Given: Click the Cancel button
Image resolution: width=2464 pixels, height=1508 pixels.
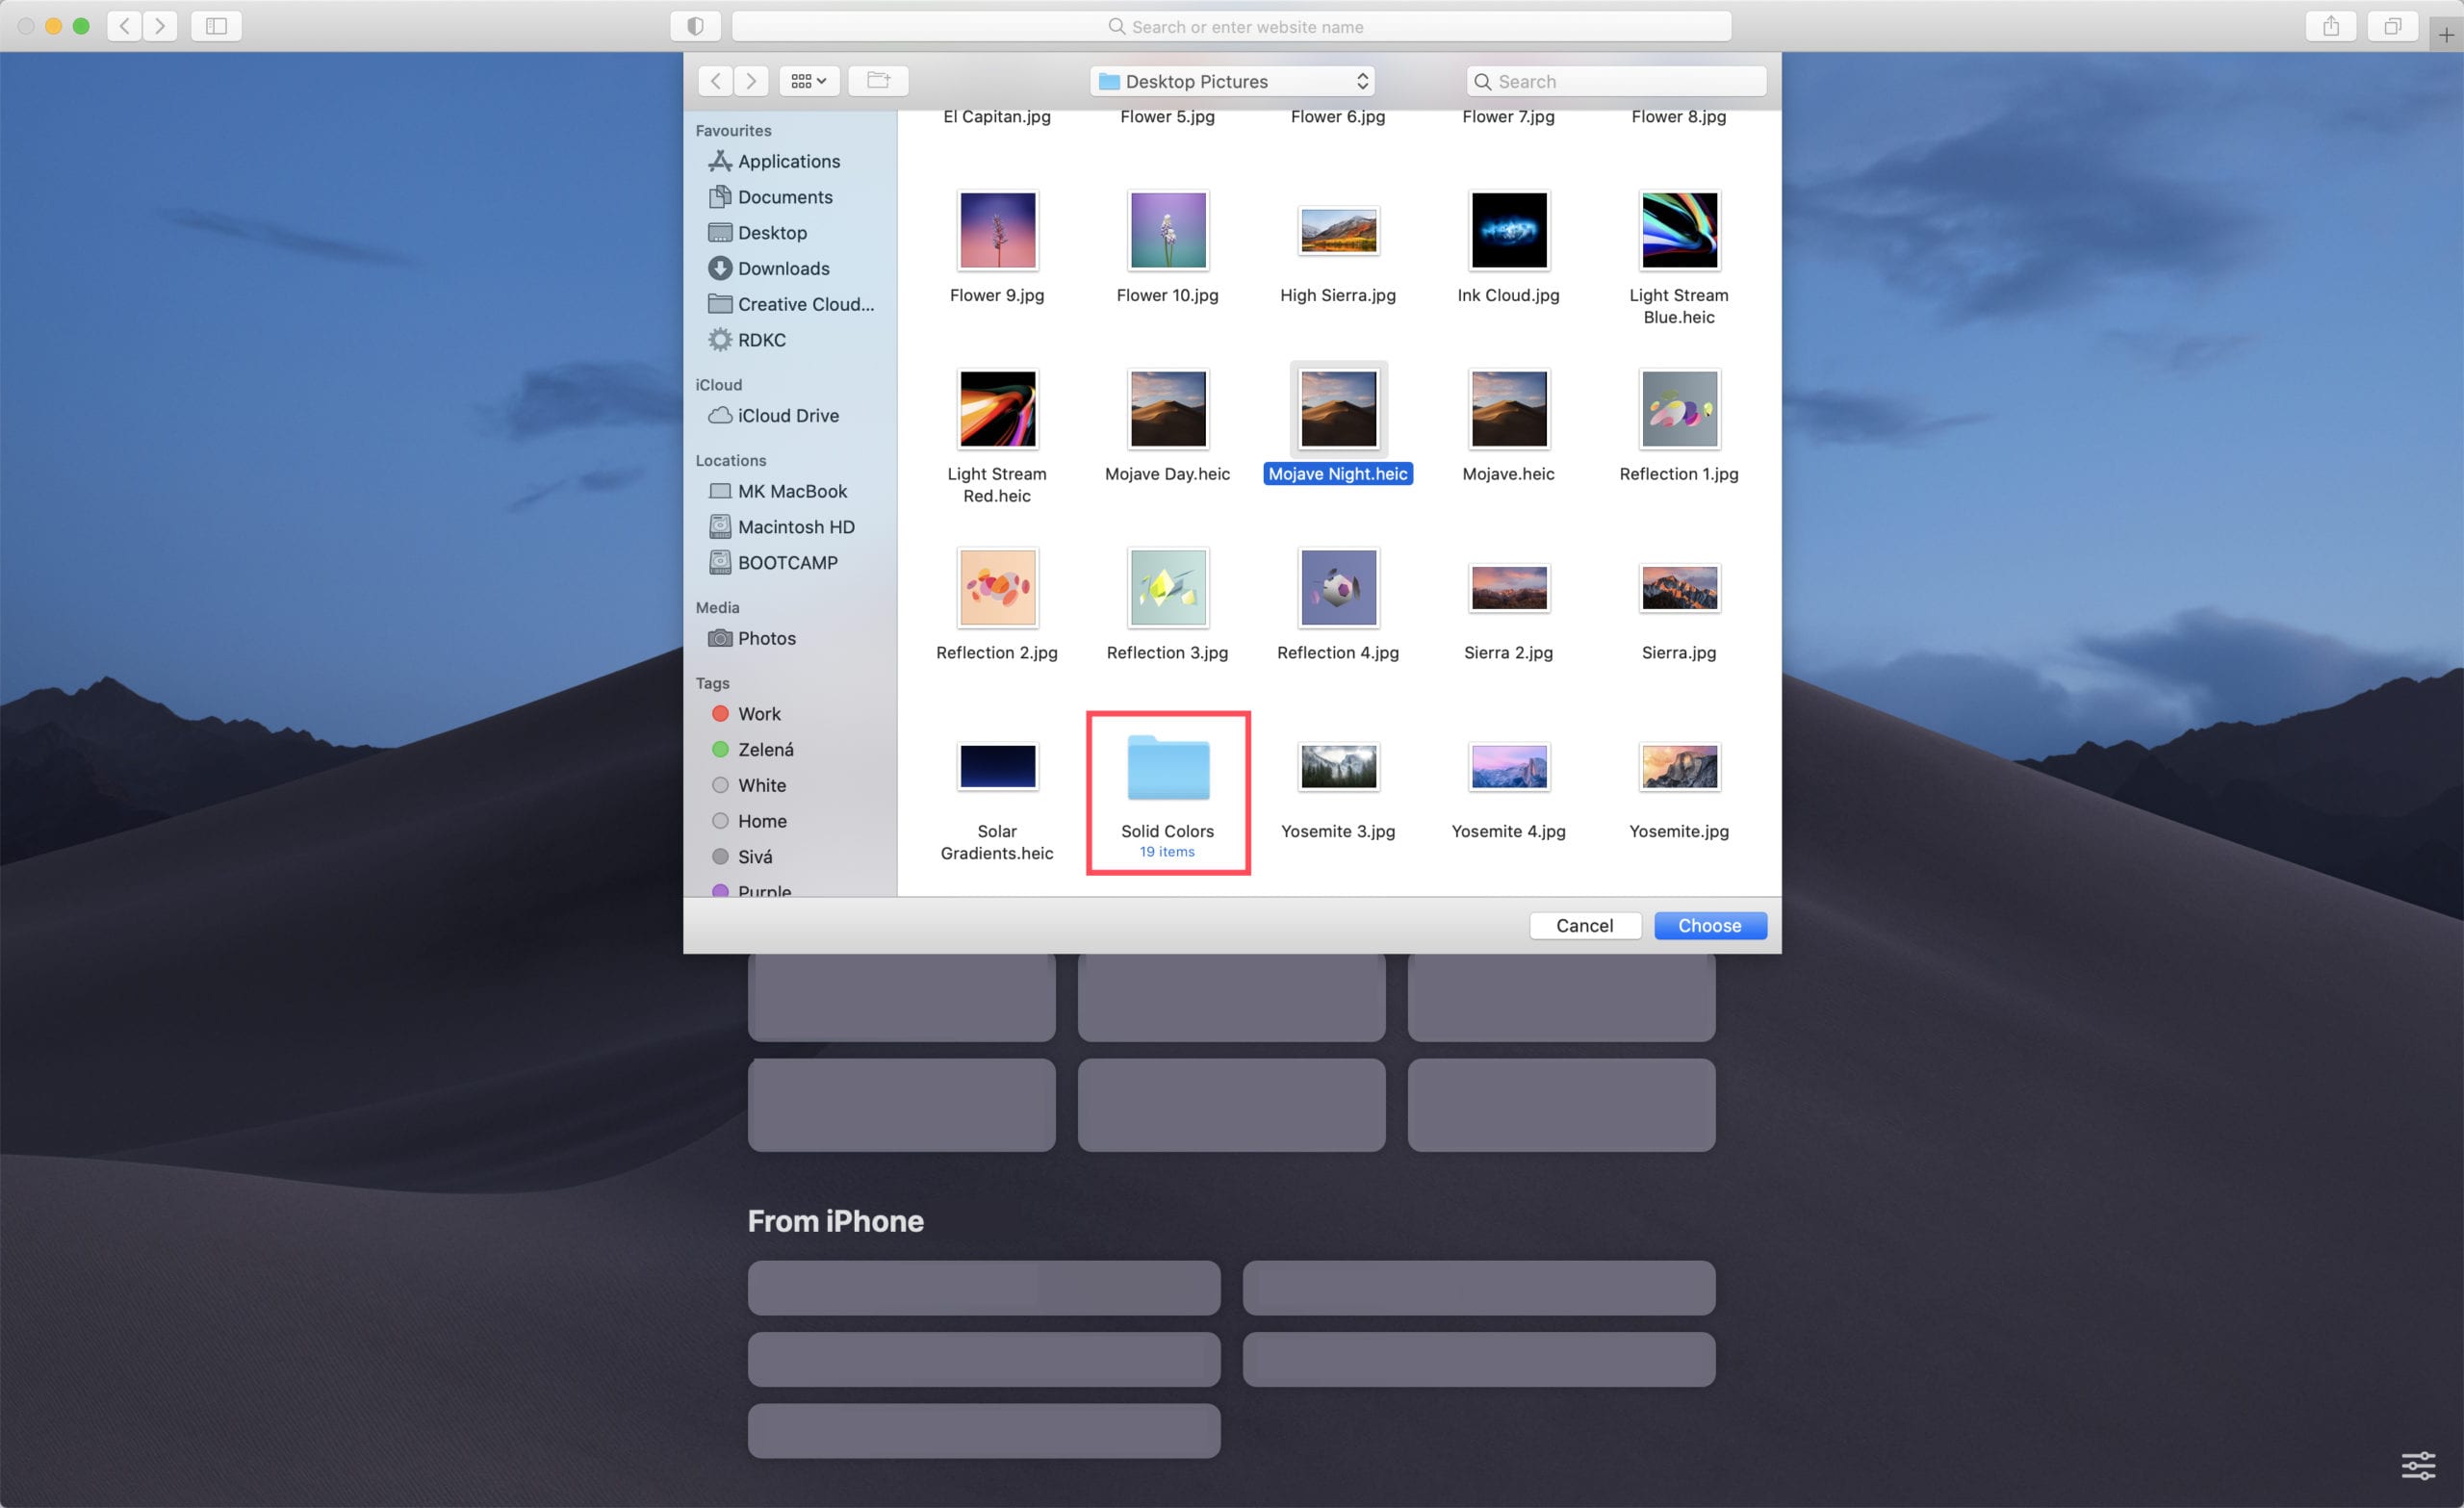Looking at the screenshot, I should click(1584, 926).
